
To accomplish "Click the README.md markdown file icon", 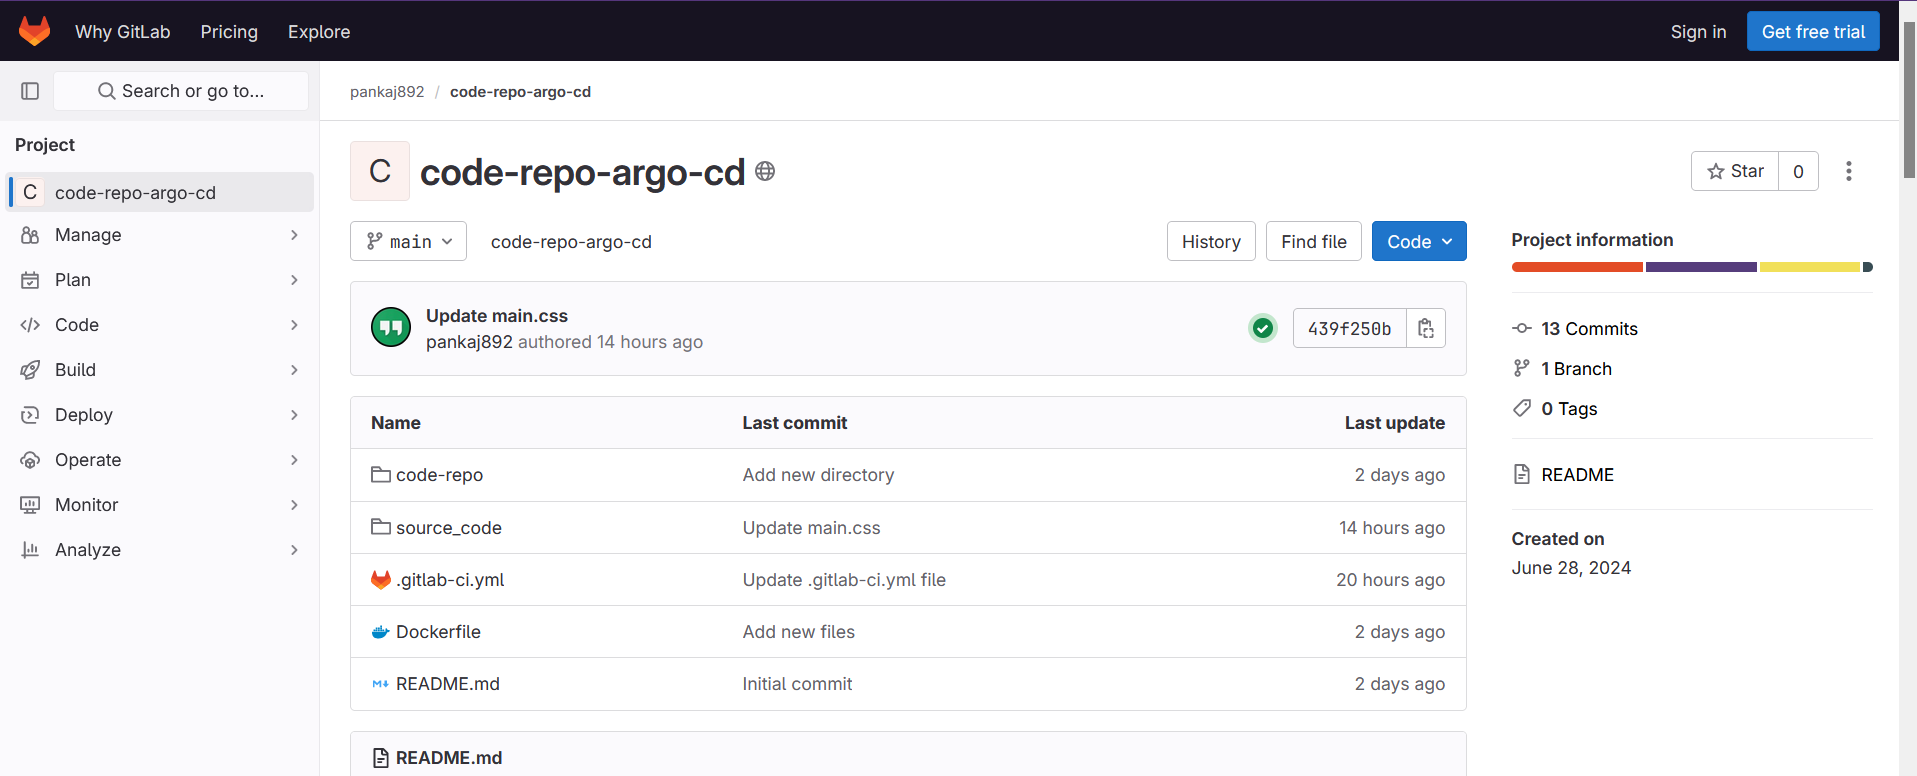I will [381, 684].
